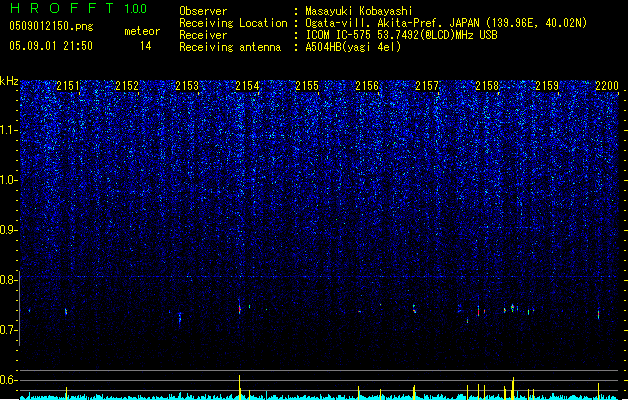Click the HROFFT 1.0.0 title text

[78, 8]
